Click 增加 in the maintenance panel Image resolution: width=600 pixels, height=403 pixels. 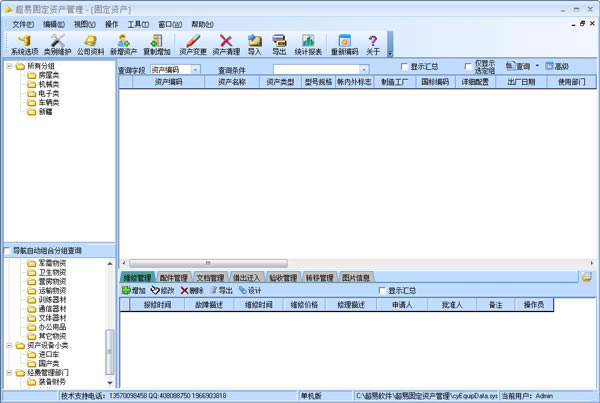pos(134,290)
